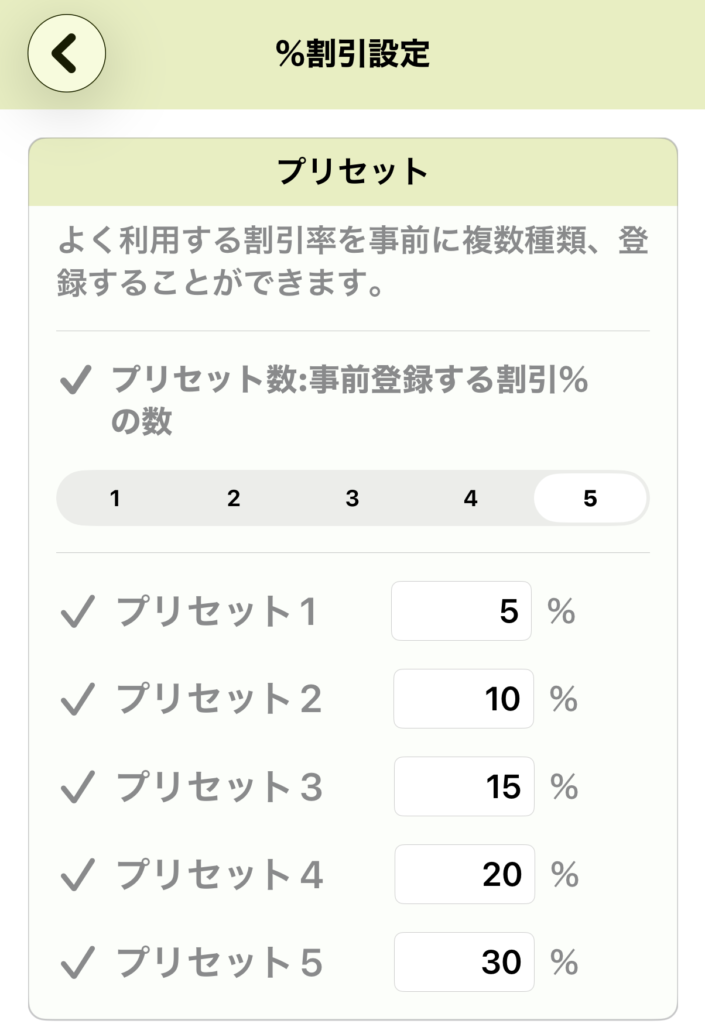Select 2 in the preset count selector
This screenshot has width=705, height=1024.
[x=233, y=498]
